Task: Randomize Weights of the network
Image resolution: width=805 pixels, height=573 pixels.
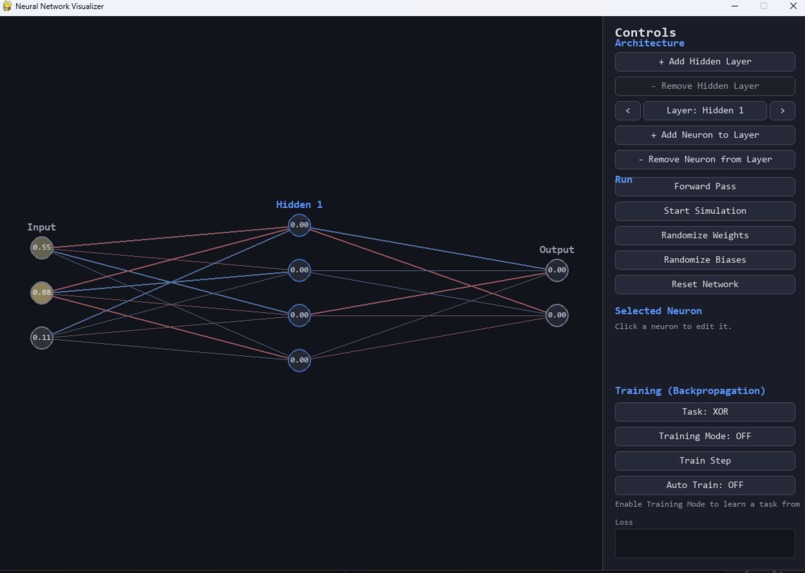Action: tap(705, 236)
